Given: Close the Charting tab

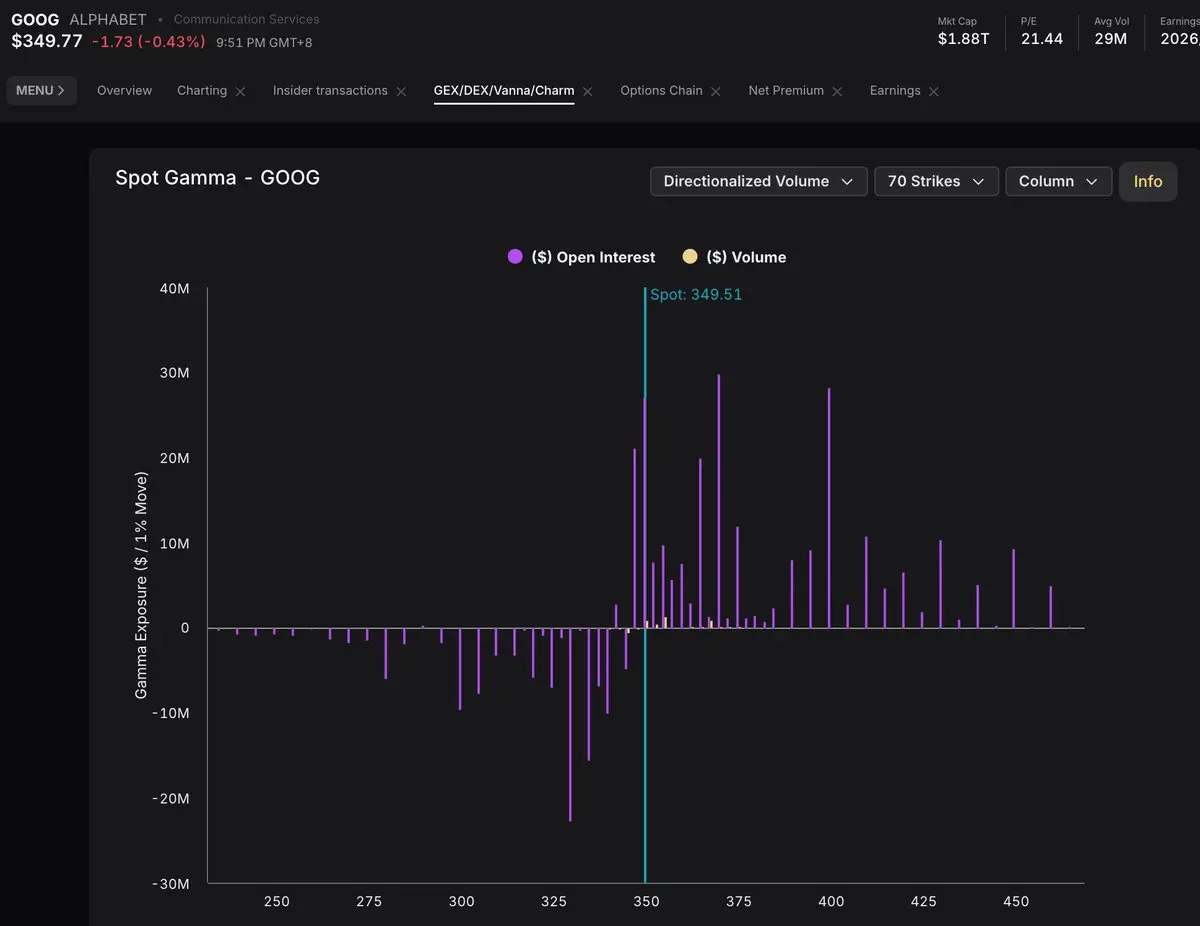Looking at the screenshot, I should (240, 91).
